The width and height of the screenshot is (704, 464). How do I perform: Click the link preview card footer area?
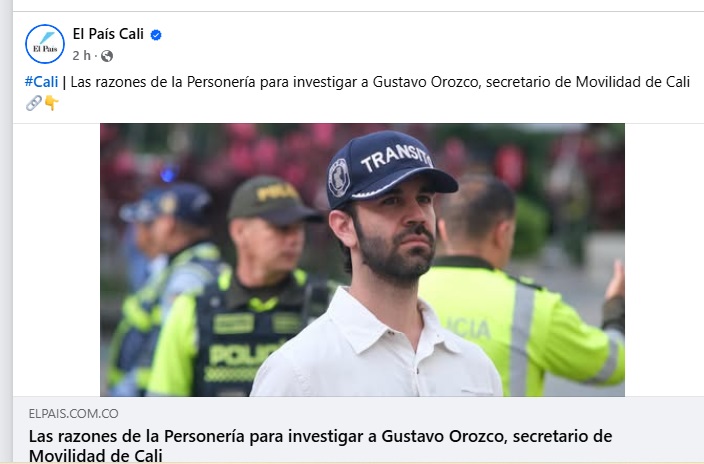(x=358, y=430)
